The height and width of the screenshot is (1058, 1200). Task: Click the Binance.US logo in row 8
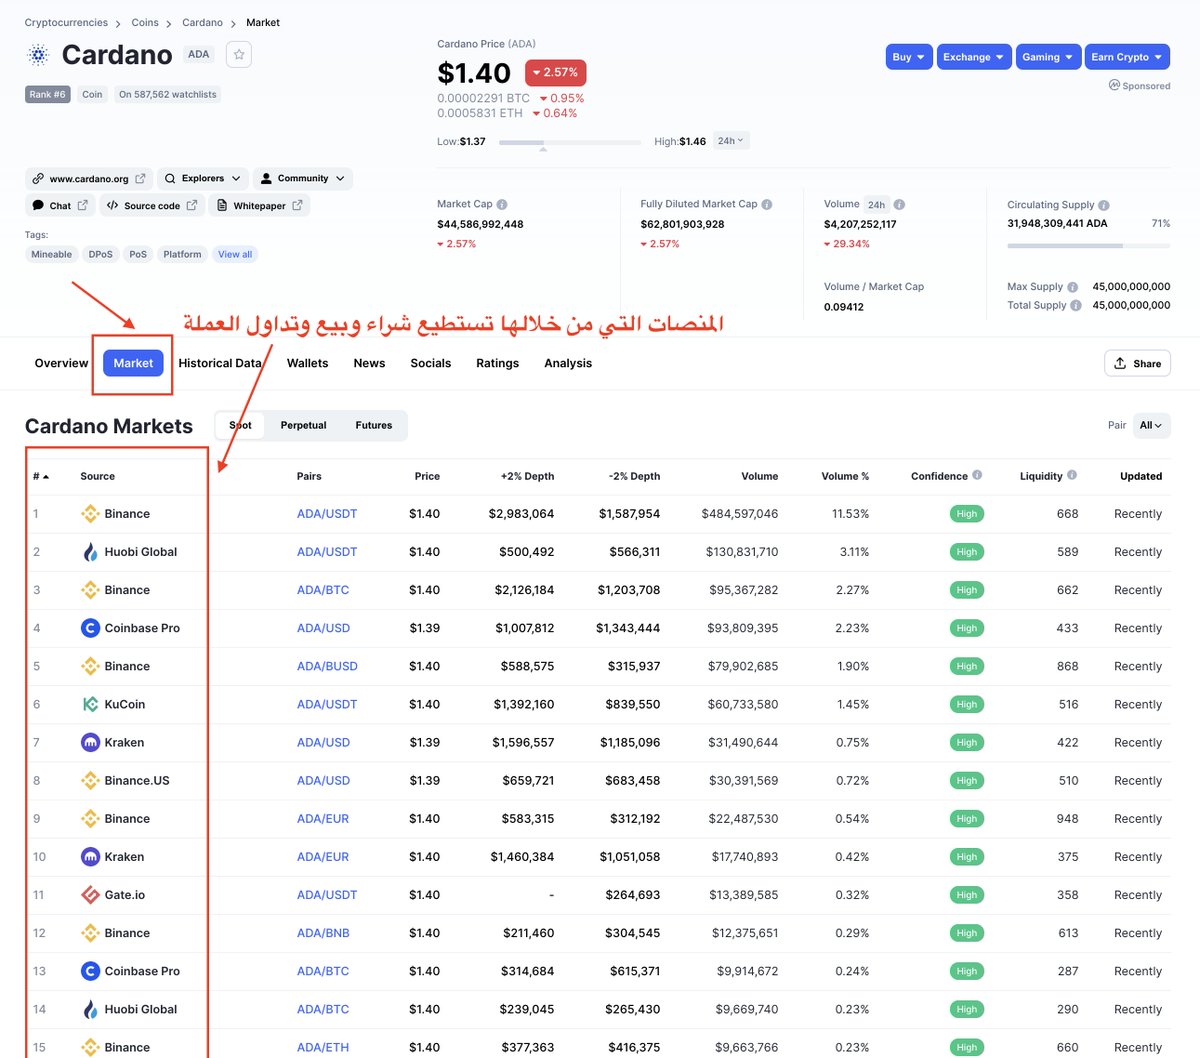[x=90, y=780]
